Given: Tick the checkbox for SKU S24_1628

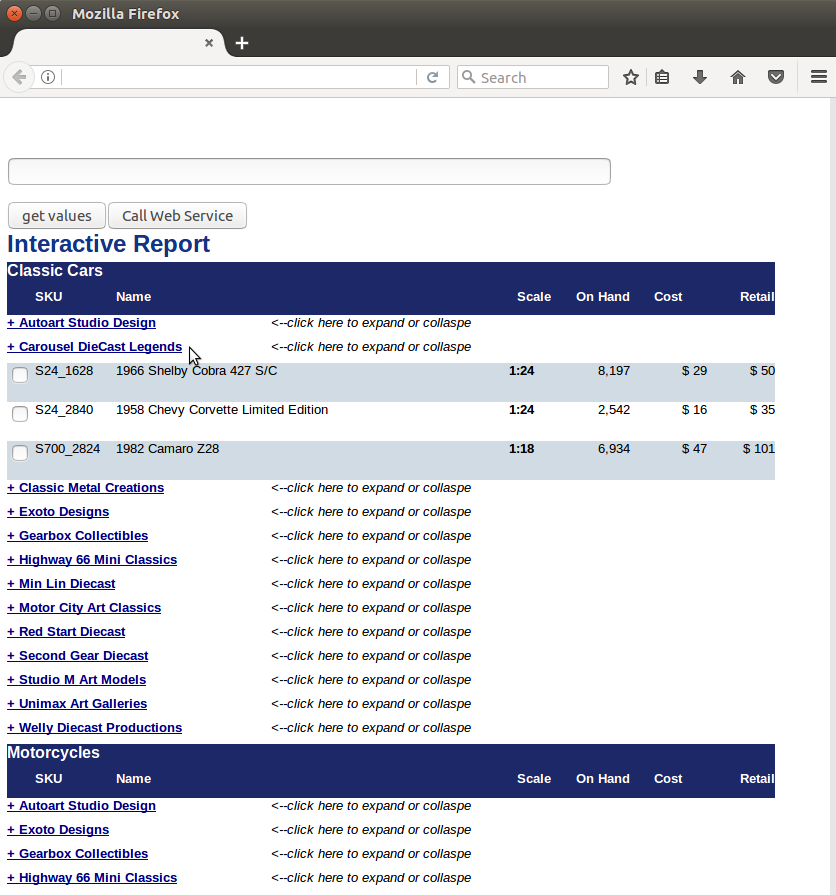Looking at the screenshot, I should pos(20,375).
